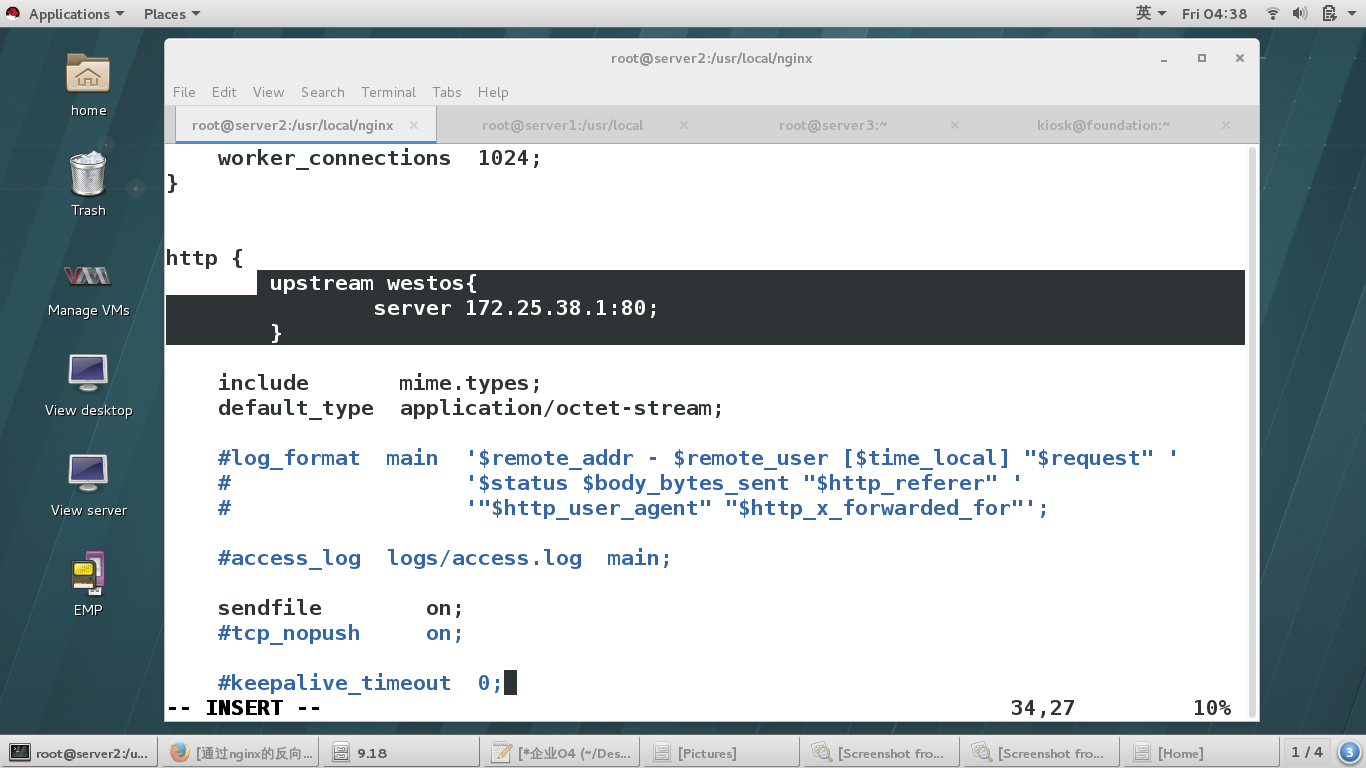Select the root@server2:/usr/local/nginx tab
Screen dimensions: 1366x768
click(293, 125)
